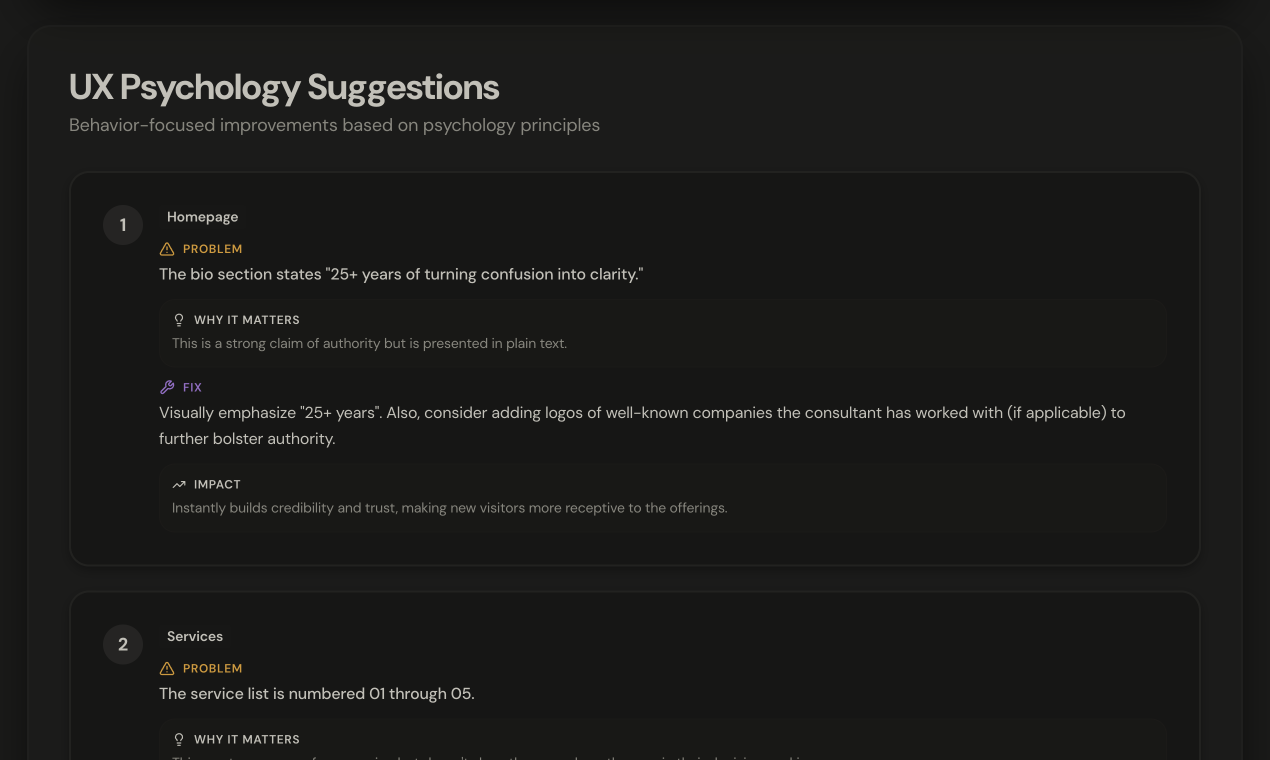Expand the WHY IT MATTERS panel in Homepage card
Screen dimensions: 1270x760
tap(662, 332)
